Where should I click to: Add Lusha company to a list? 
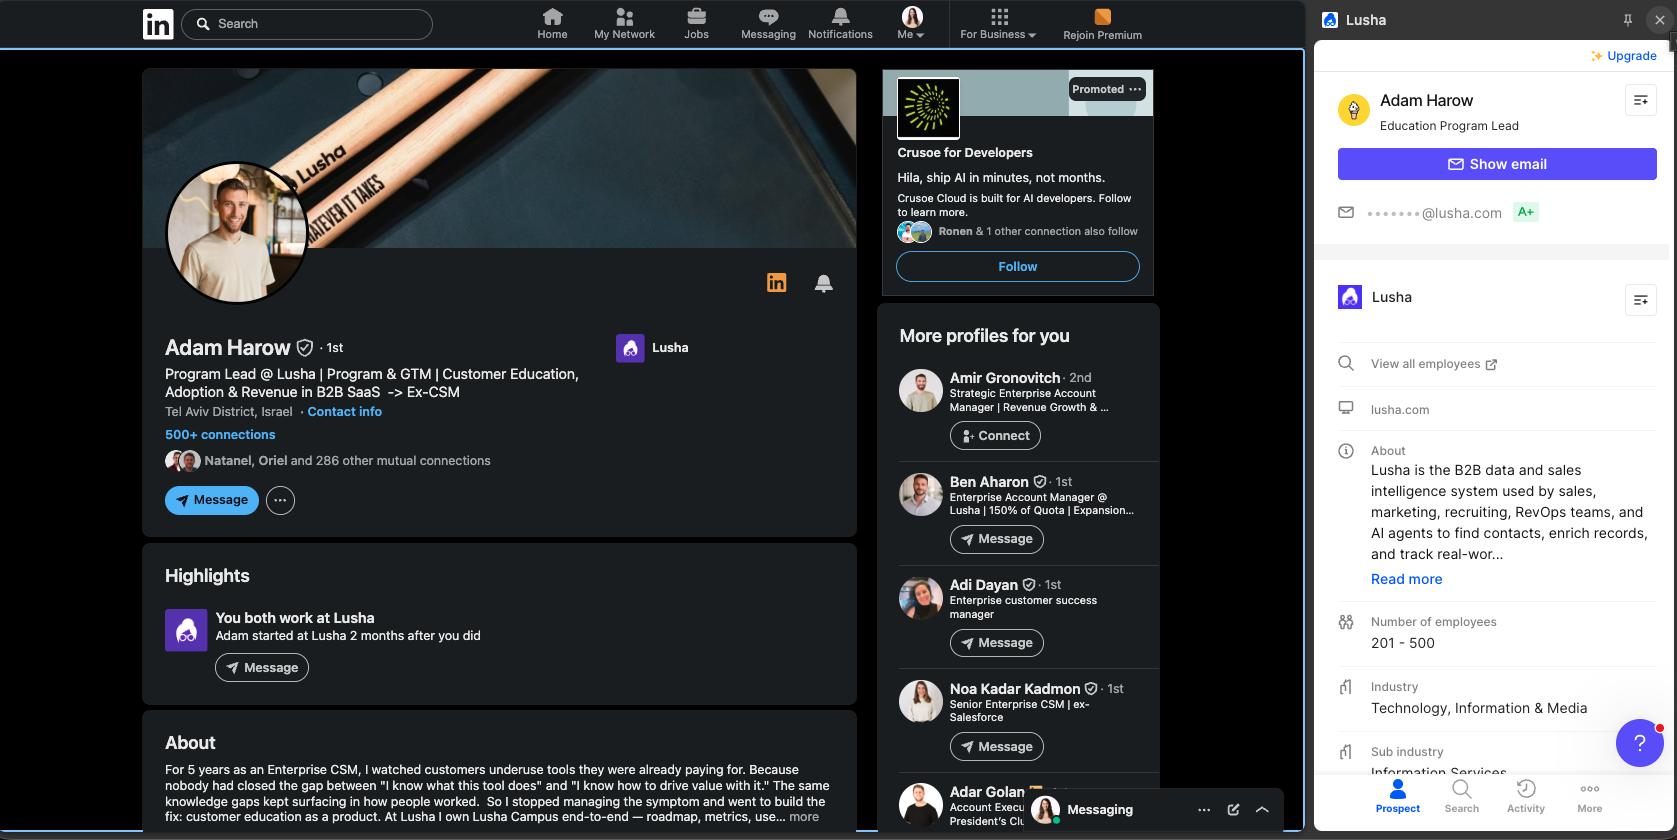pos(1640,300)
